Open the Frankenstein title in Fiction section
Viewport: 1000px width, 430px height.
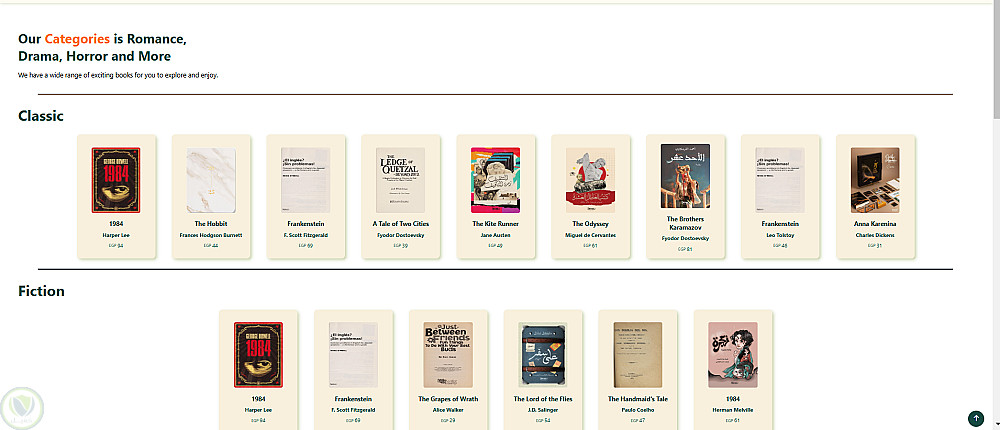(353, 399)
